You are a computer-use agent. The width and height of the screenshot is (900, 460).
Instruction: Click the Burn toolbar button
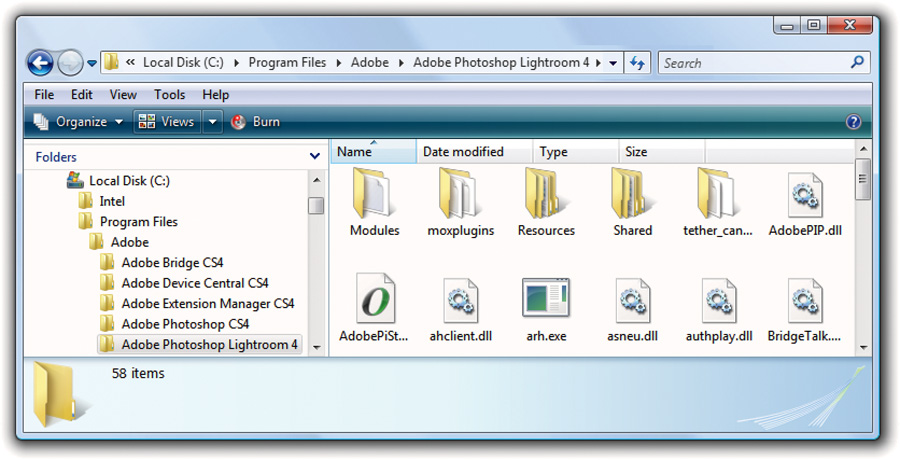click(256, 122)
